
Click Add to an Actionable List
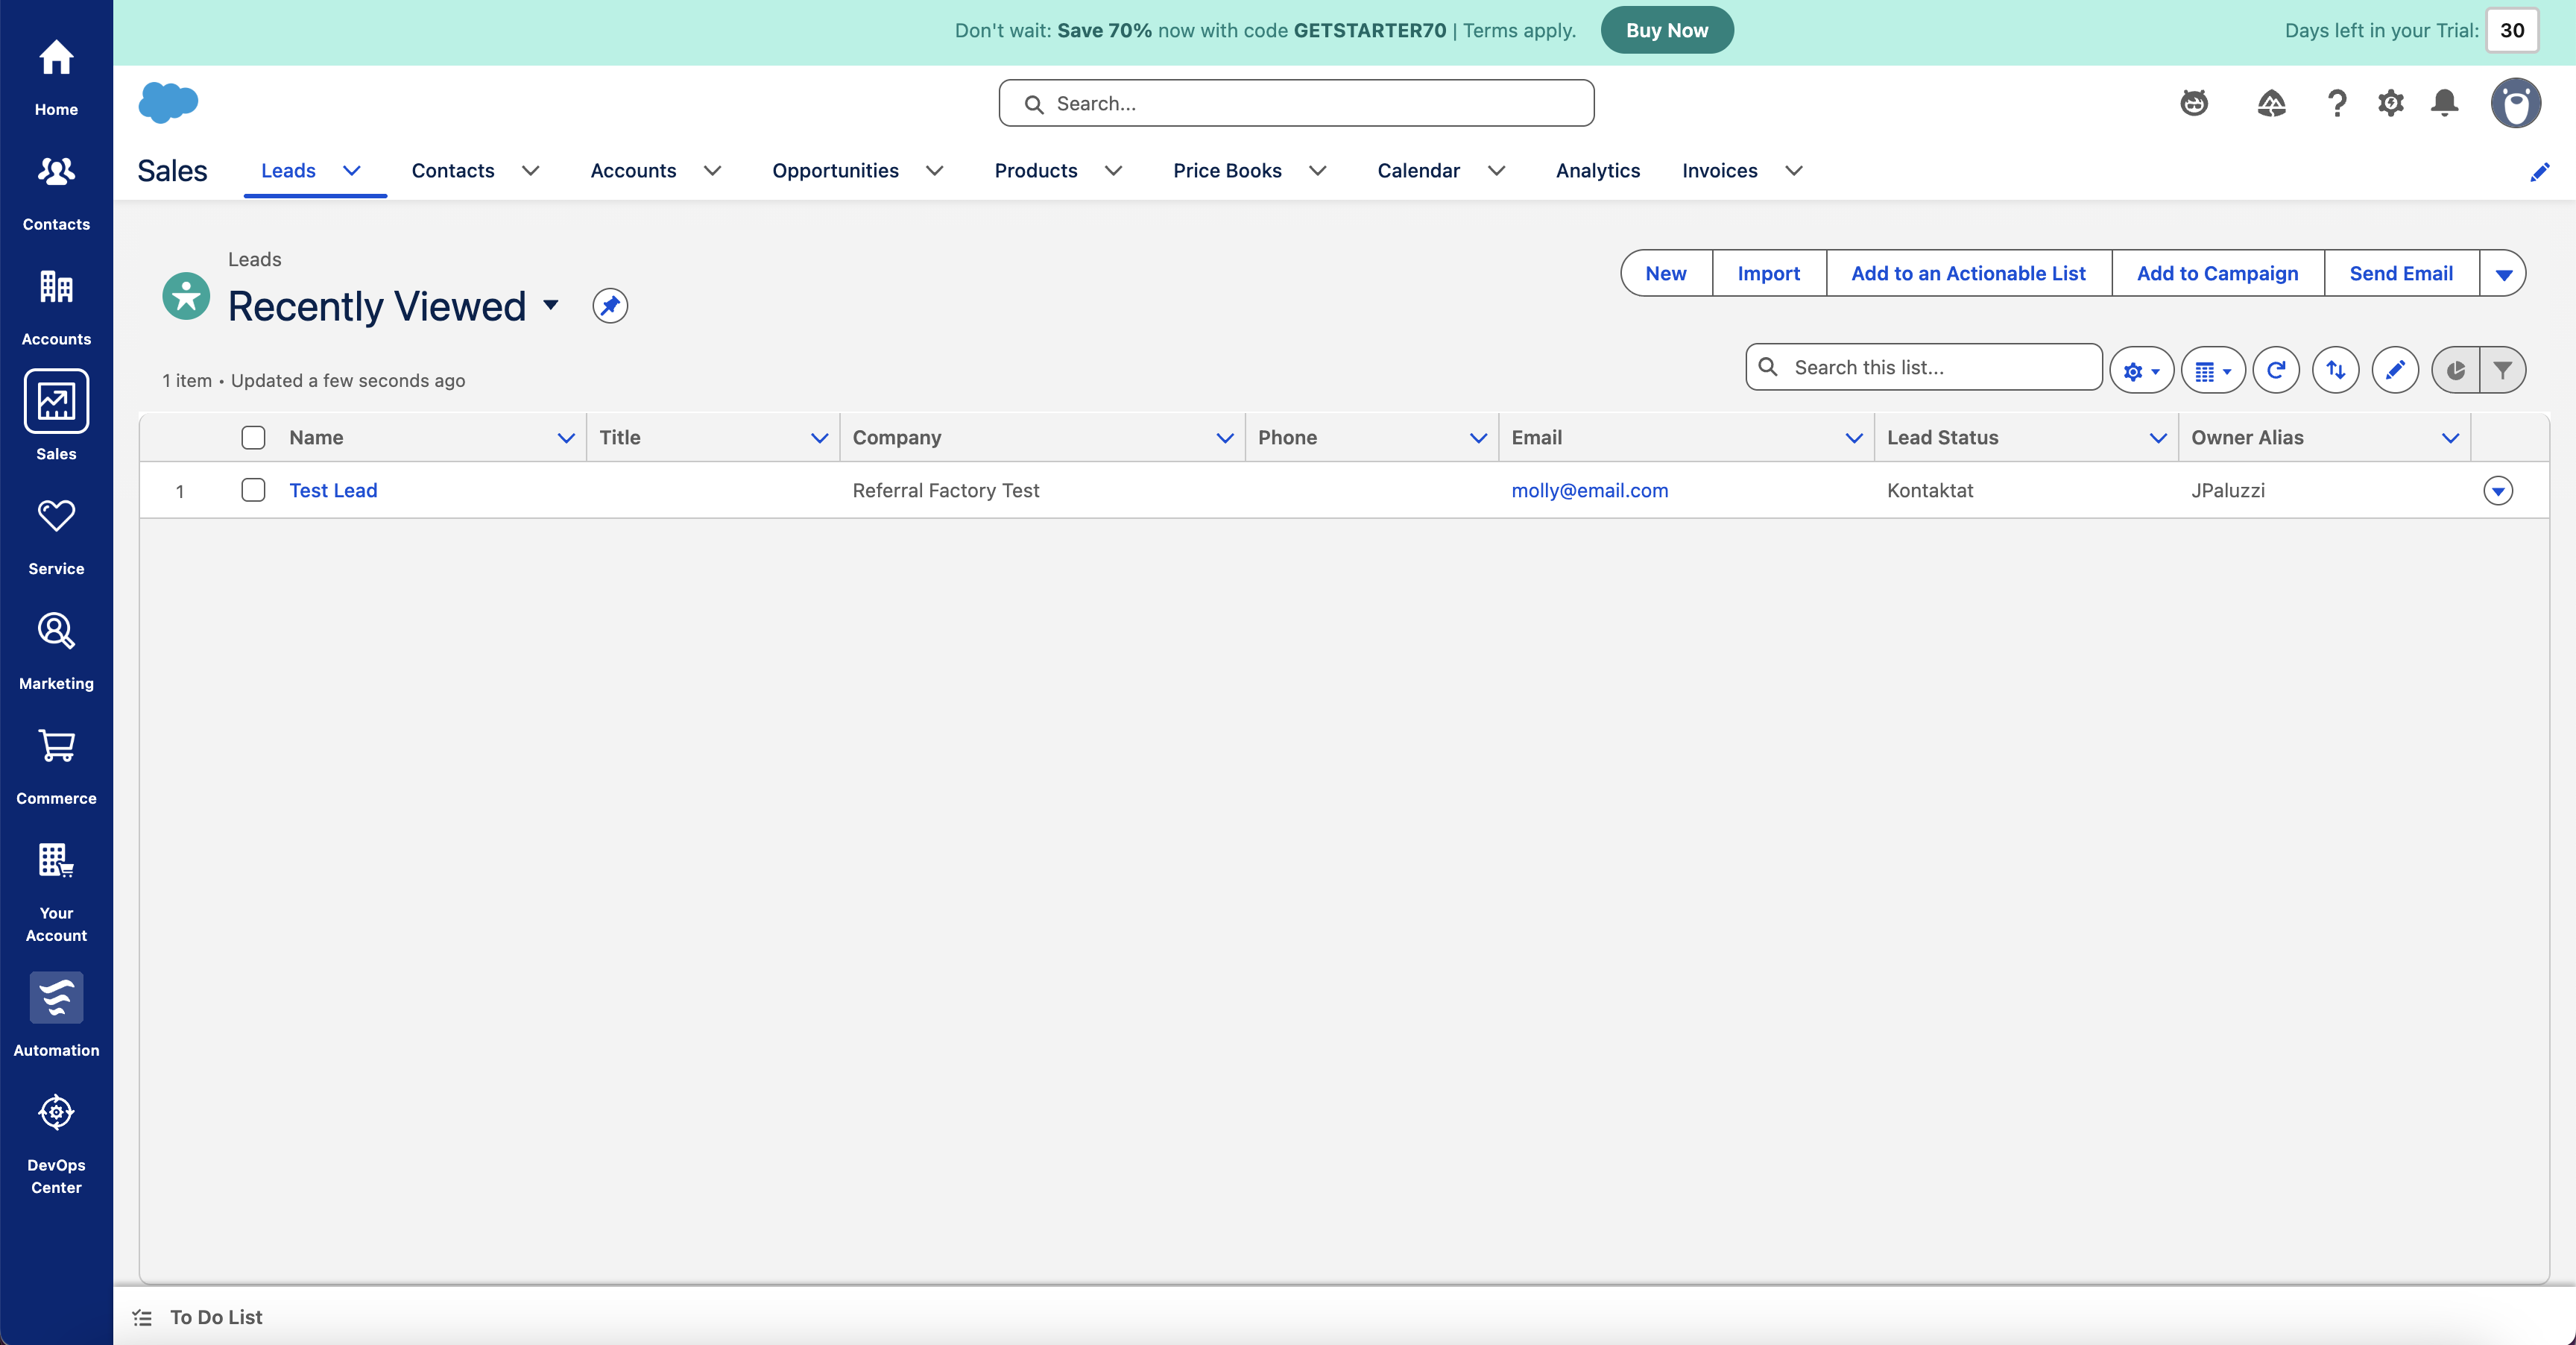pyautogui.click(x=1969, y=274)
